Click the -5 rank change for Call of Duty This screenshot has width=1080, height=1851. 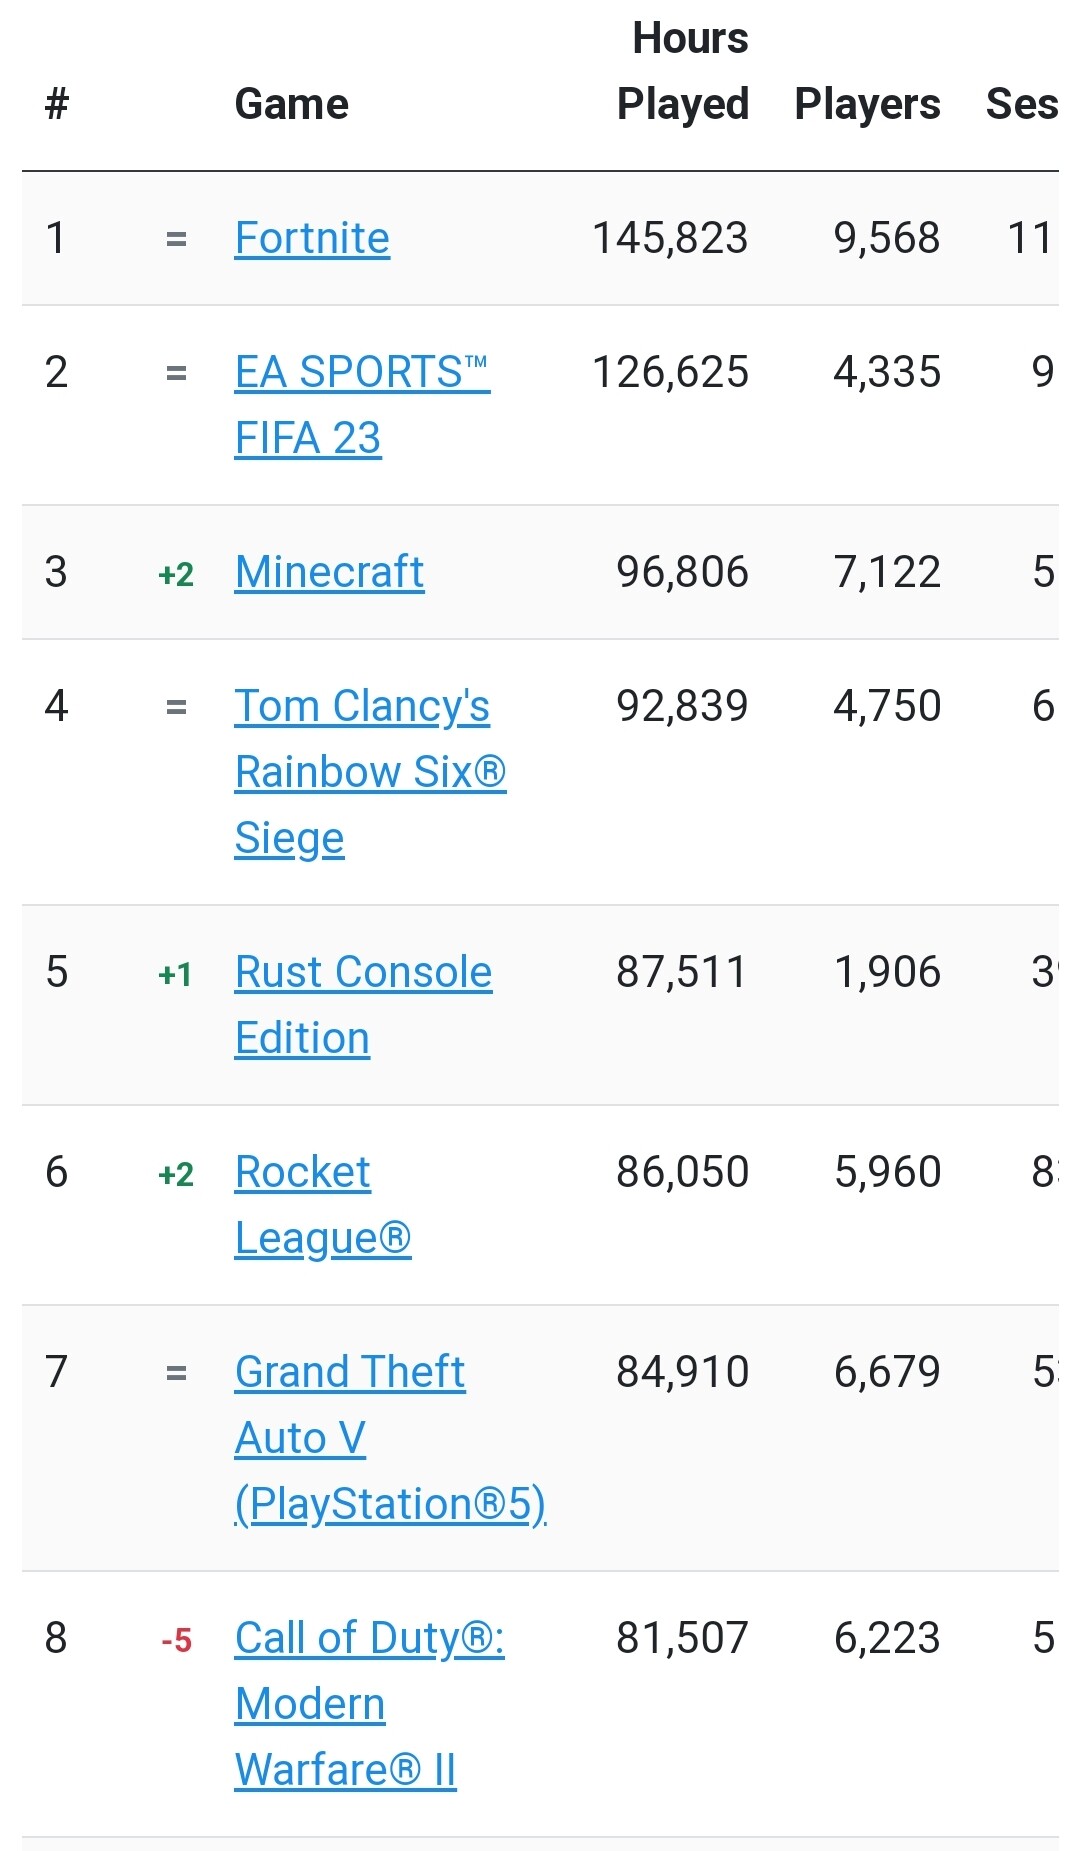click(176, 1640)
